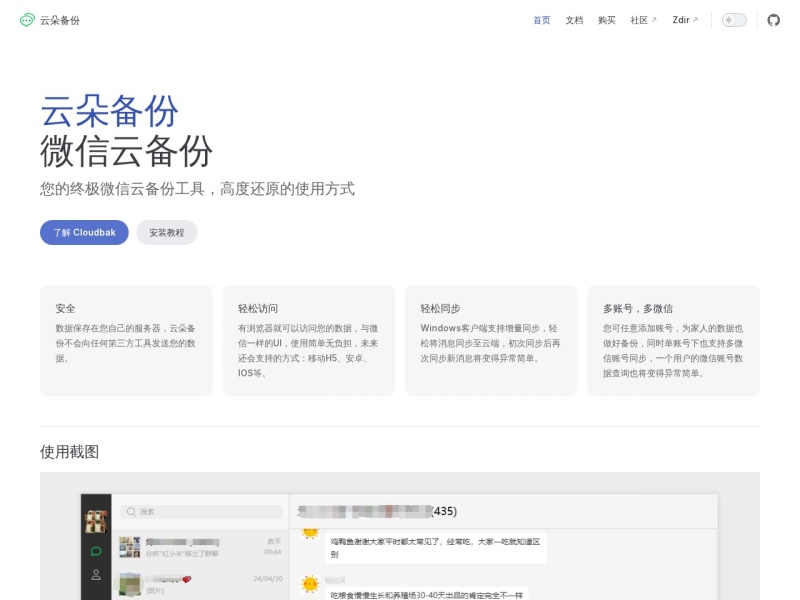
Task: Click the chat row timed 09:44
Action: 200,547
